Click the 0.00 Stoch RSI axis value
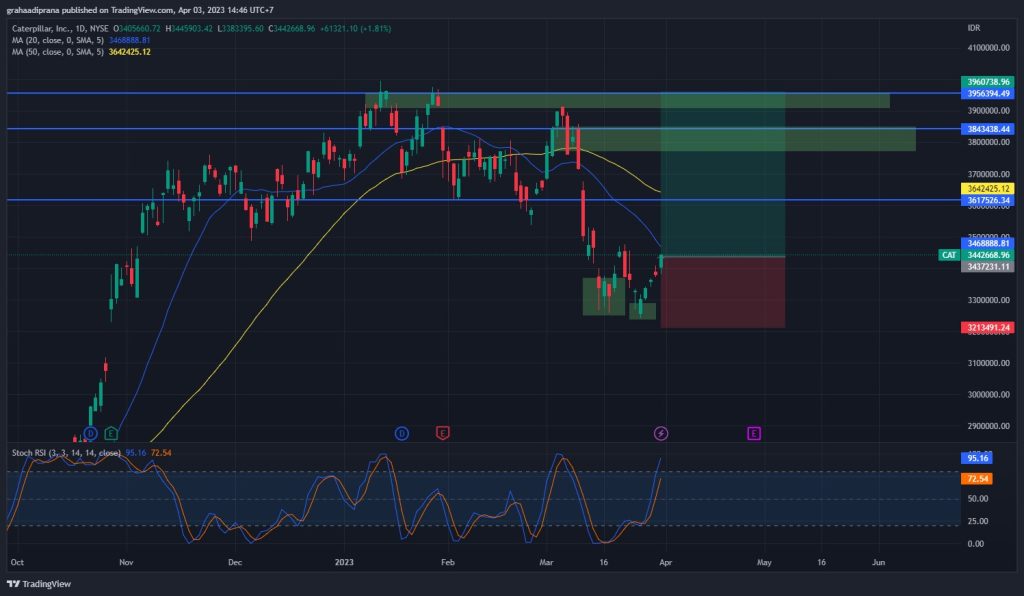Image resolution: width=1024 pixels, height=596 pixels. [x=975, y=544]
